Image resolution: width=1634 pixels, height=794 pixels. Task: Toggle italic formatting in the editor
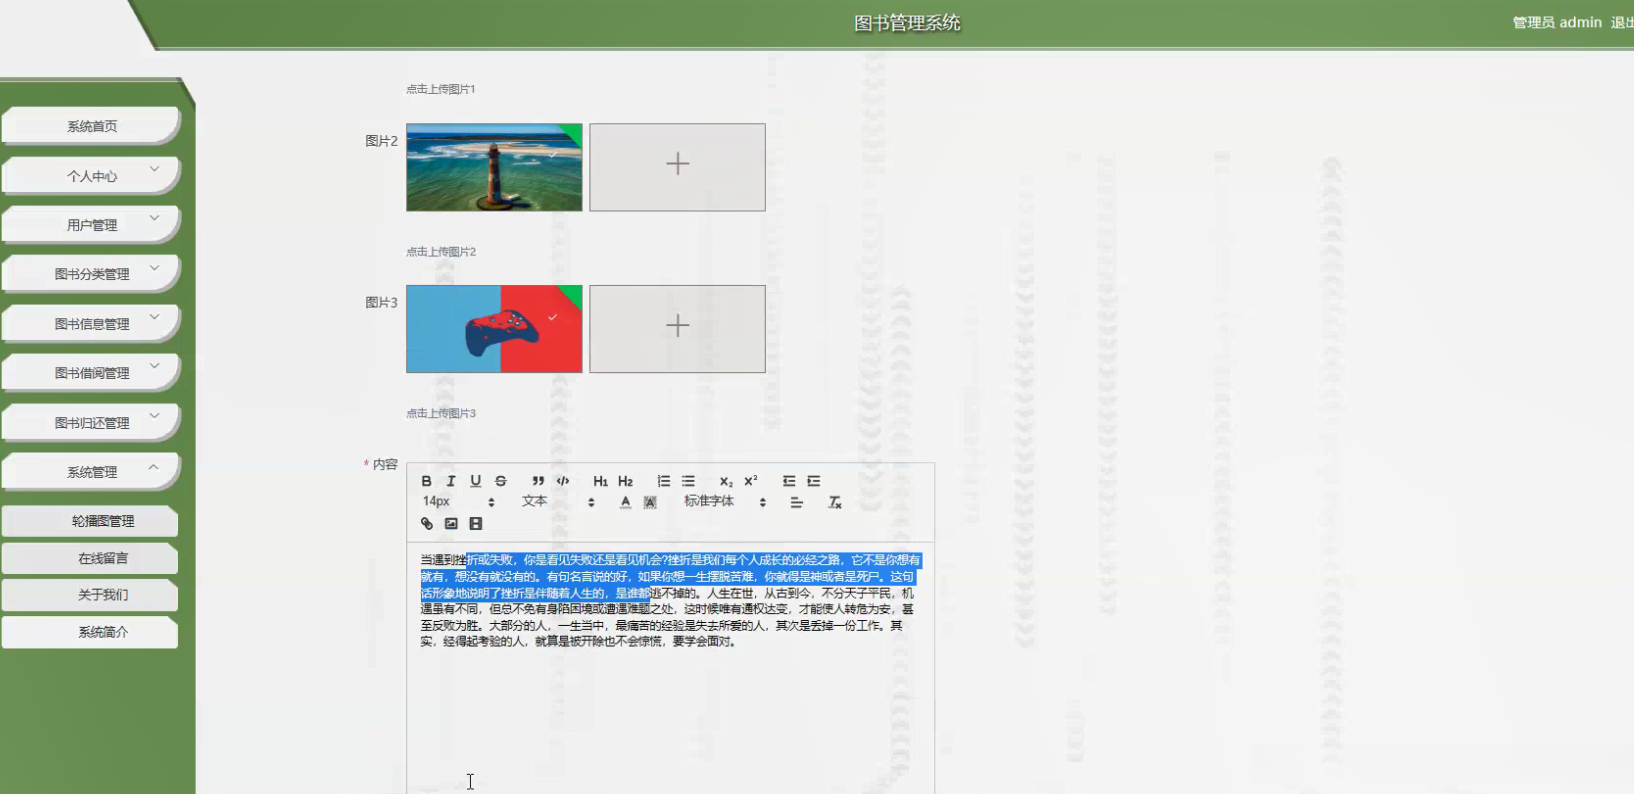tap(451, 481)
